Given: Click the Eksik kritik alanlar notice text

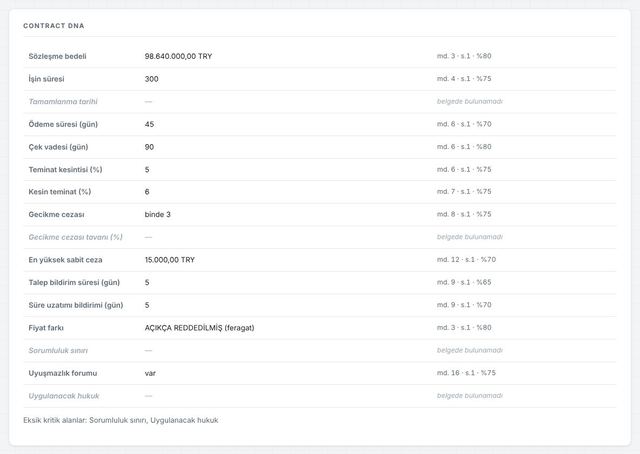Looking at the screenshot, I should tap(121, 420).
